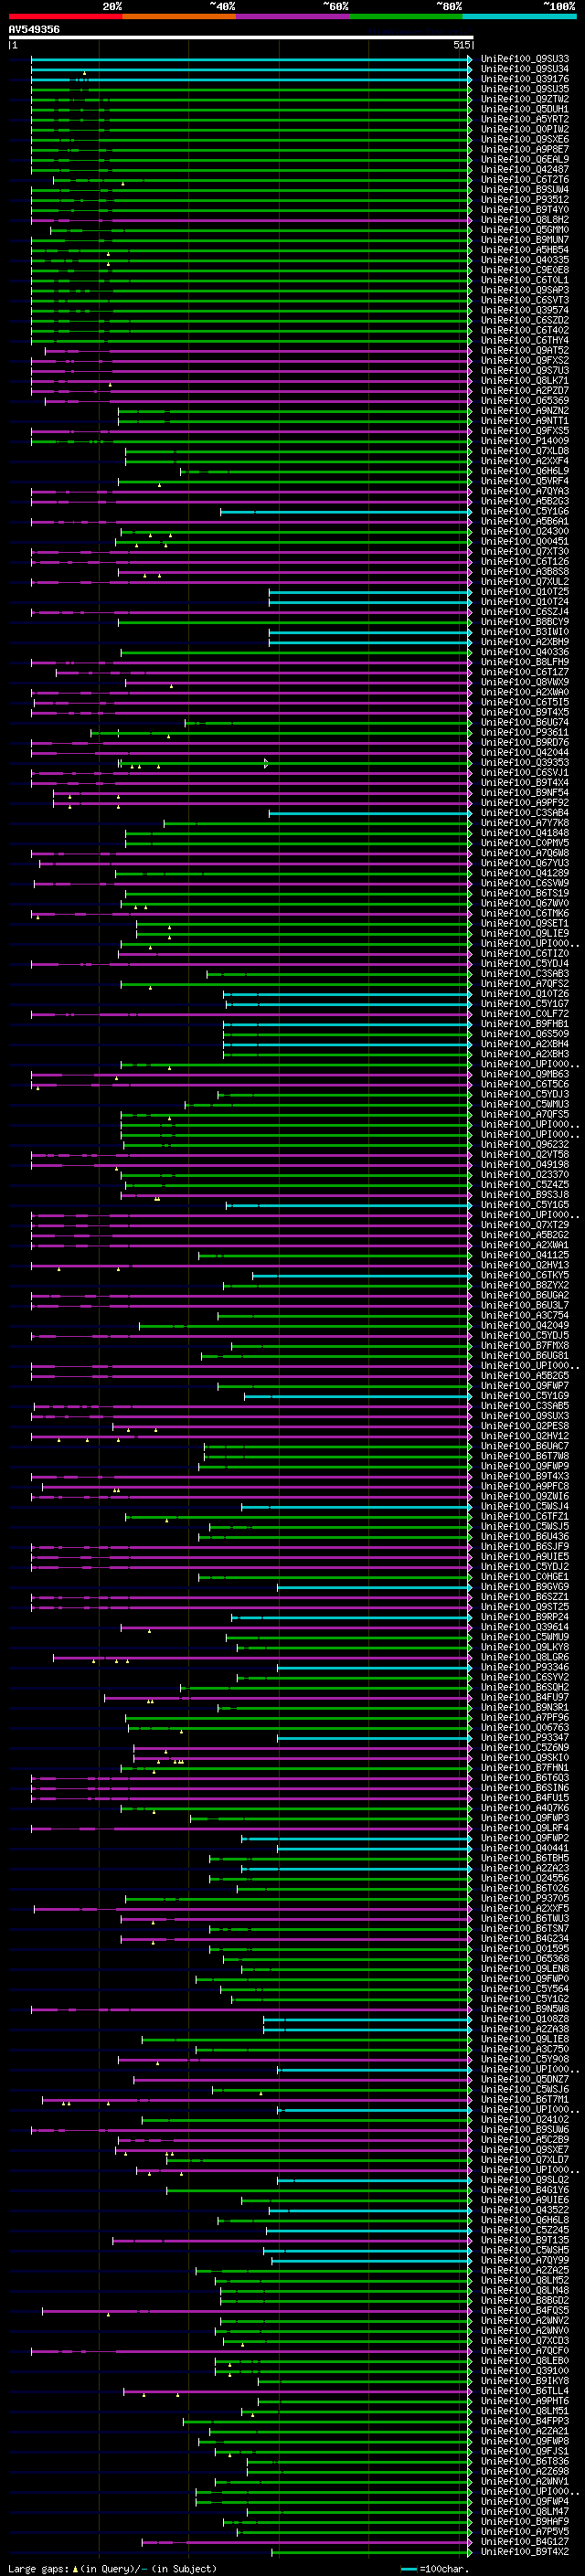Select the UniRef100_C6THY4 label
Image resolution: width=585 pixels, height=2576 pixels.
point(524,340)
